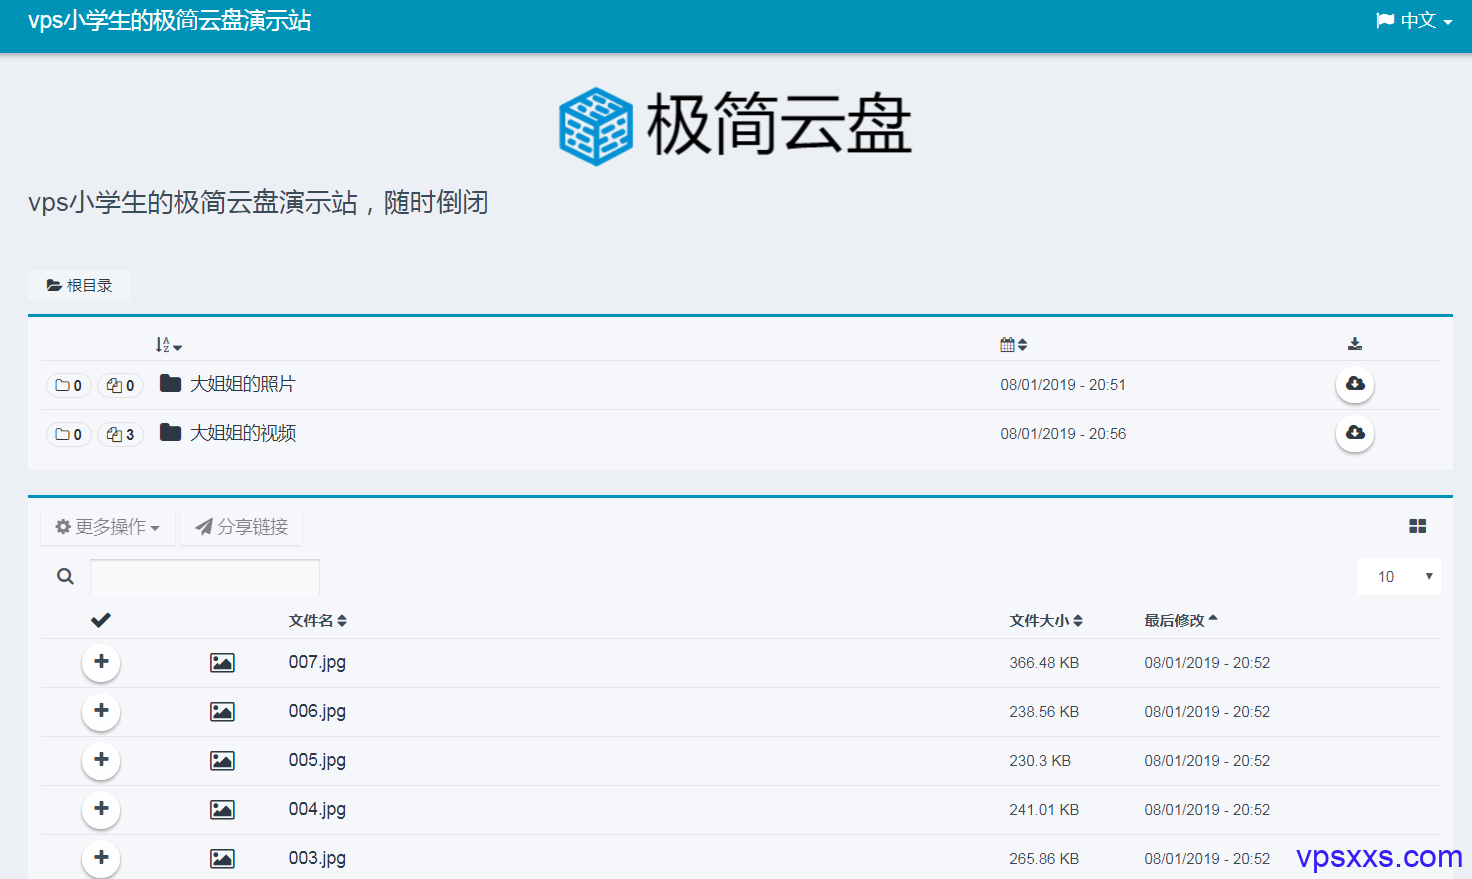Preview image icon for 006.jpg
This screenshot has width=1472, height=879.
point(222,712)
